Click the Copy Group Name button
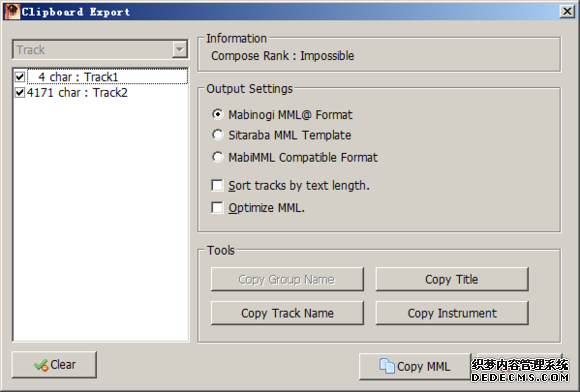This screenshot has width=580, height=392. click(x=287, y=279)
